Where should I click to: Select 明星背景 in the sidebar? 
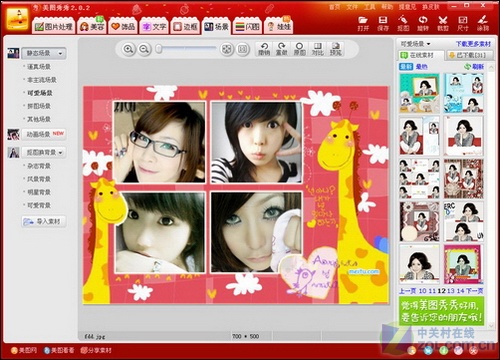coord(39,192)
